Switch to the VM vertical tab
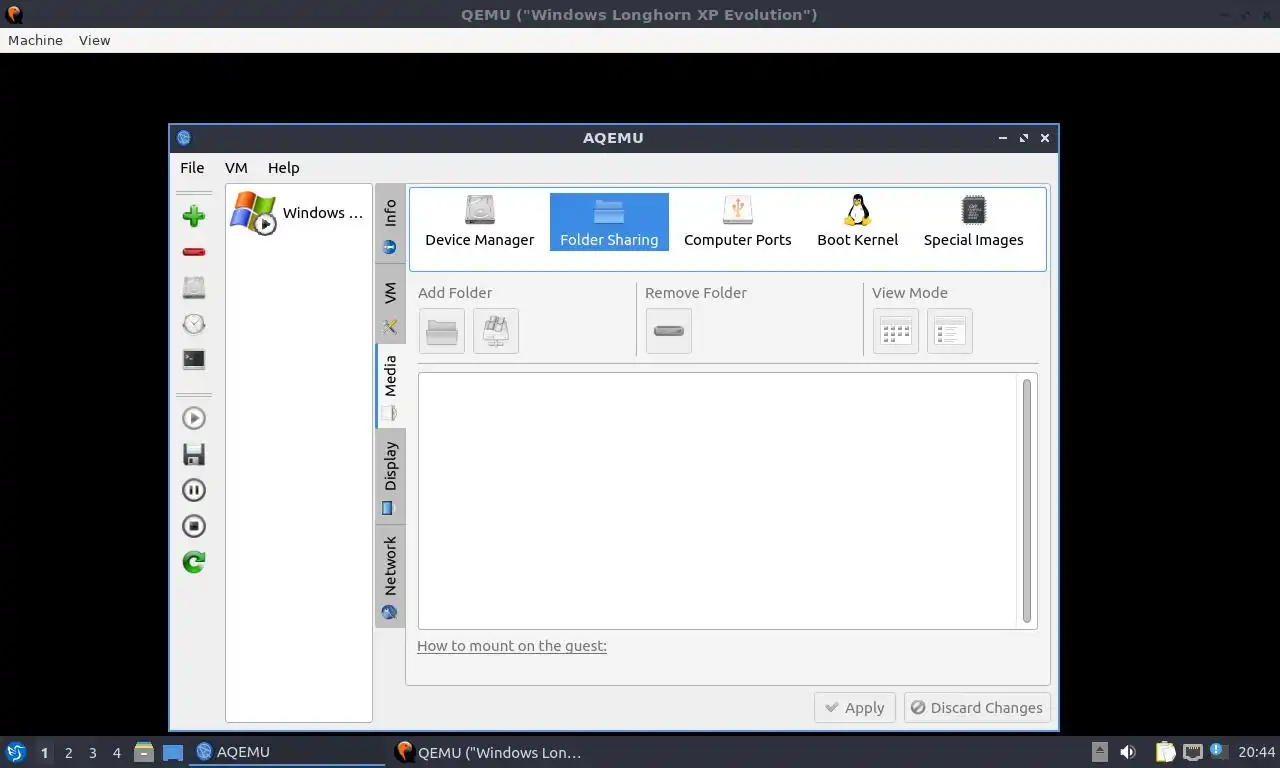The width and height of the screenshot is (1280, 768). click(x=390, y=305)
